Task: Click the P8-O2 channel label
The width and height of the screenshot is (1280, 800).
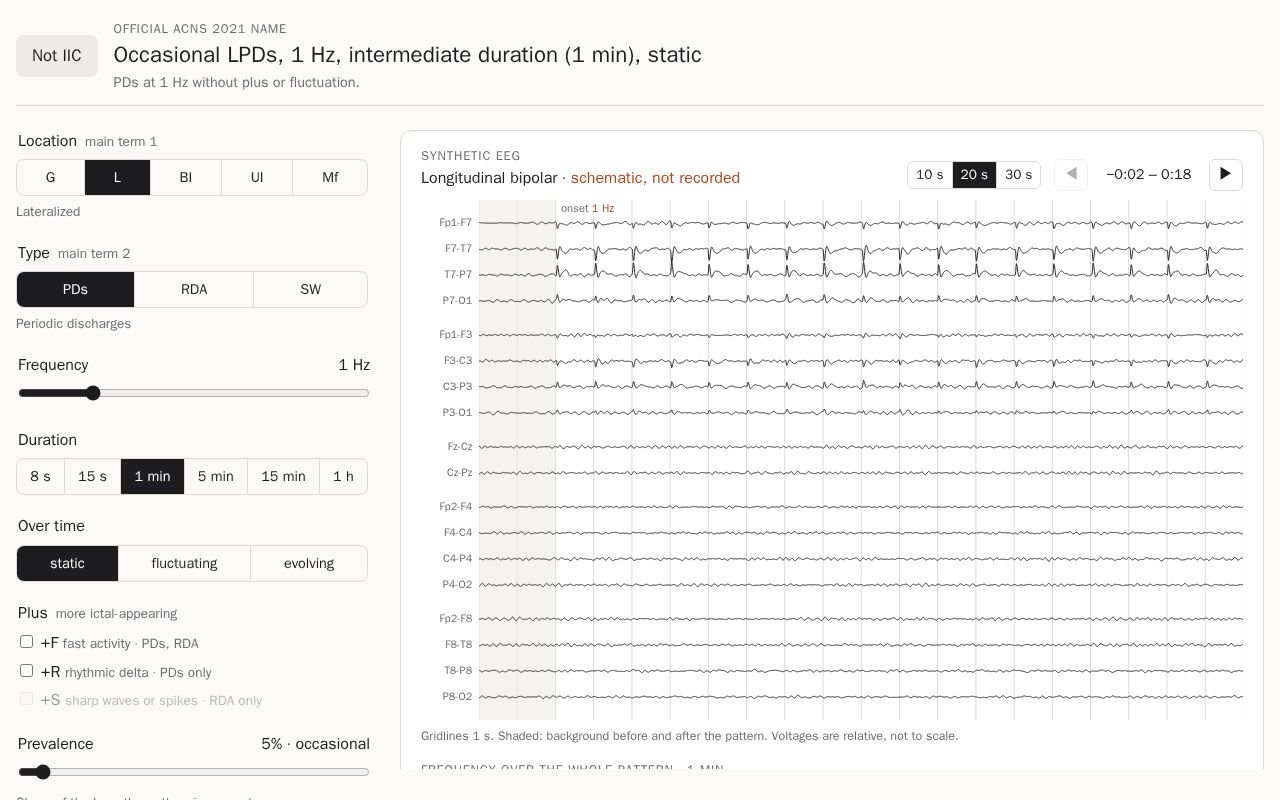Action: pos(457,697)
